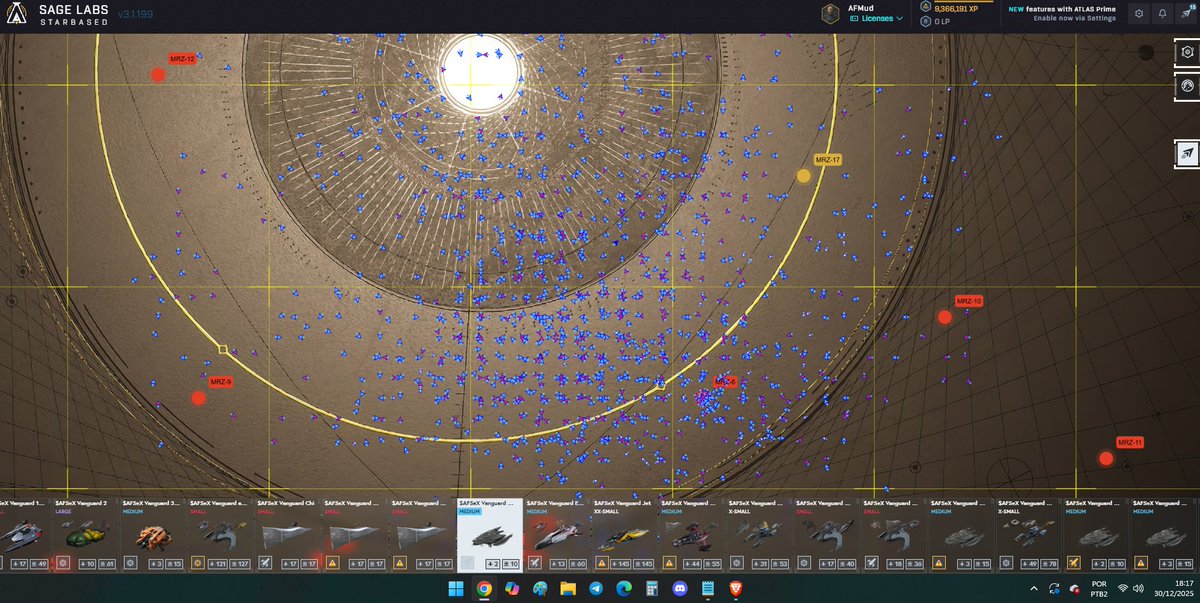Select the MRZ-9 red label

221,382
